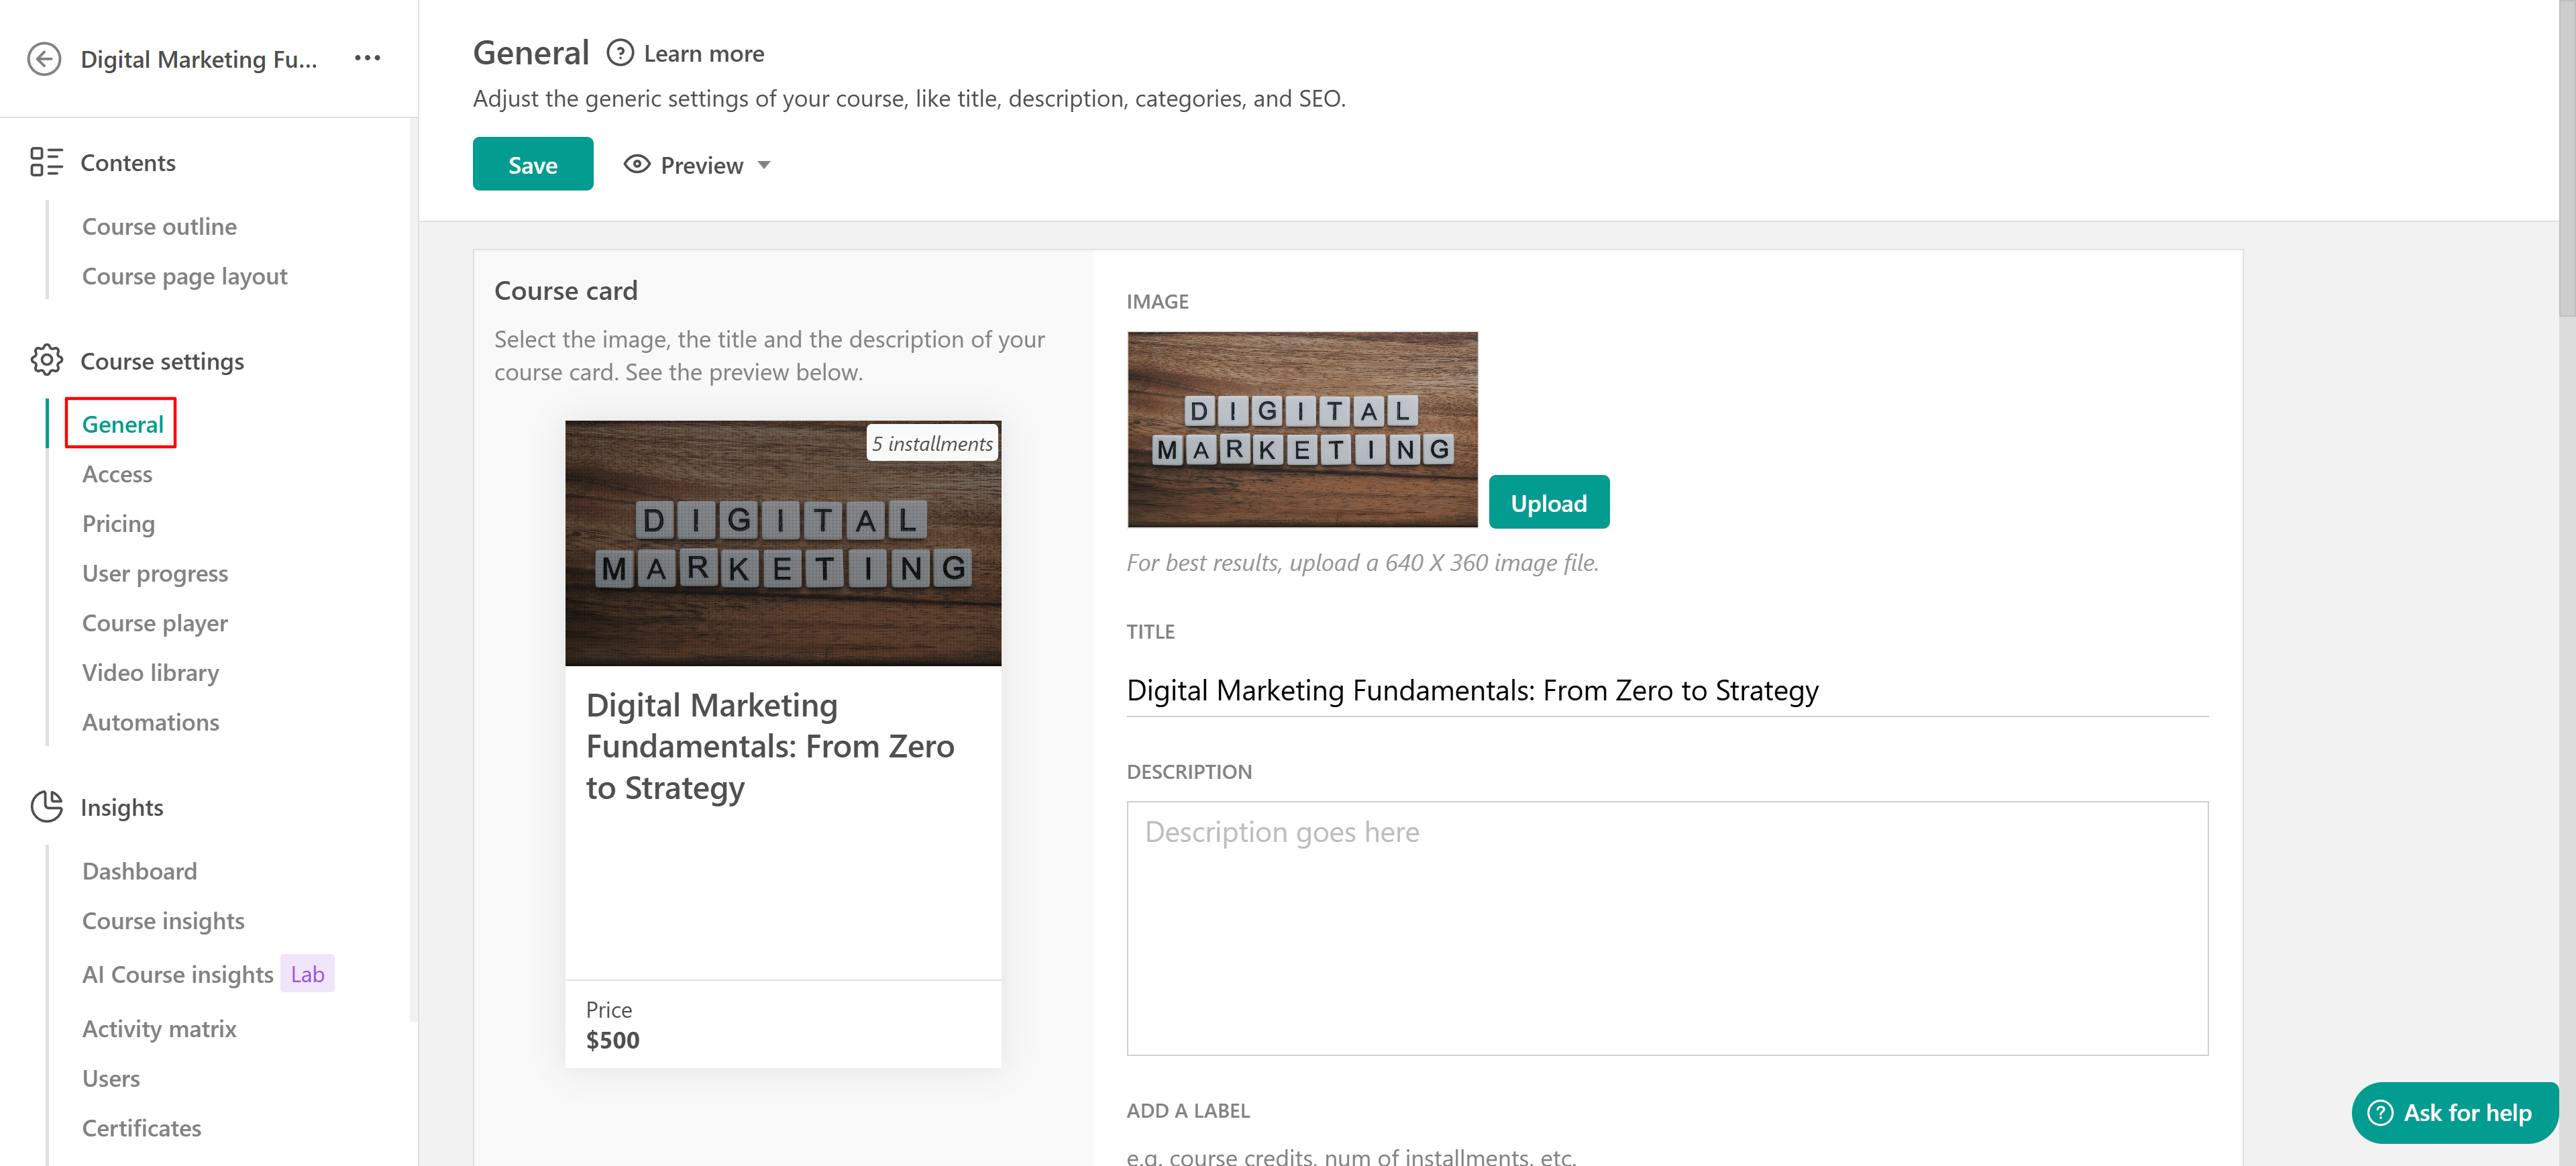Screen dimensions: 2576x1166
Task: Open the three-dots course options menu
Action: click(x=367, y=58)
